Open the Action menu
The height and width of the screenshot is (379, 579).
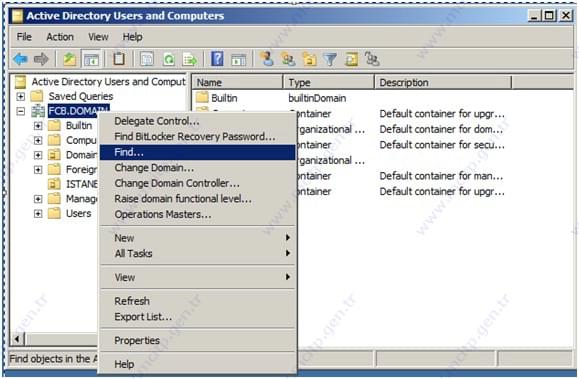click(x=60, y=37)
